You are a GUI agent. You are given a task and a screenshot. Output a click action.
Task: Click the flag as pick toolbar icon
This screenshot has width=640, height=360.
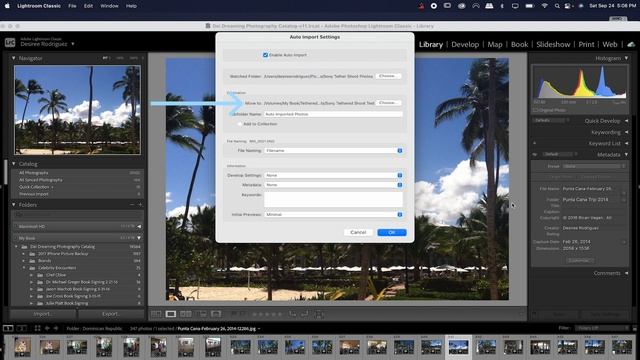[234, 314]
